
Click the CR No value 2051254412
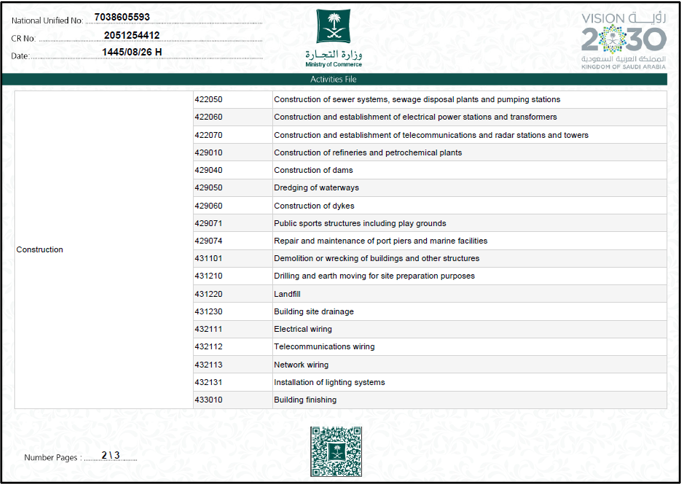tap(132, 35)
